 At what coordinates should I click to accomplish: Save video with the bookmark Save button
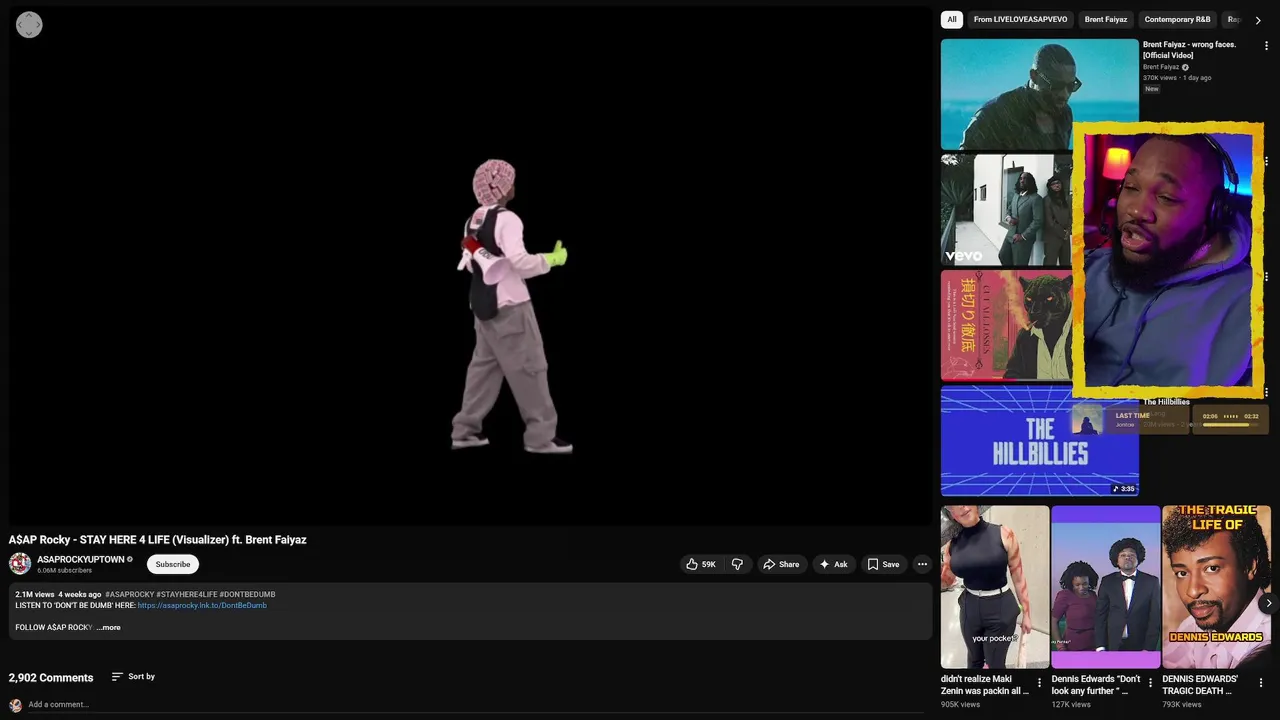pyautogui.click(x=883, y=564)
